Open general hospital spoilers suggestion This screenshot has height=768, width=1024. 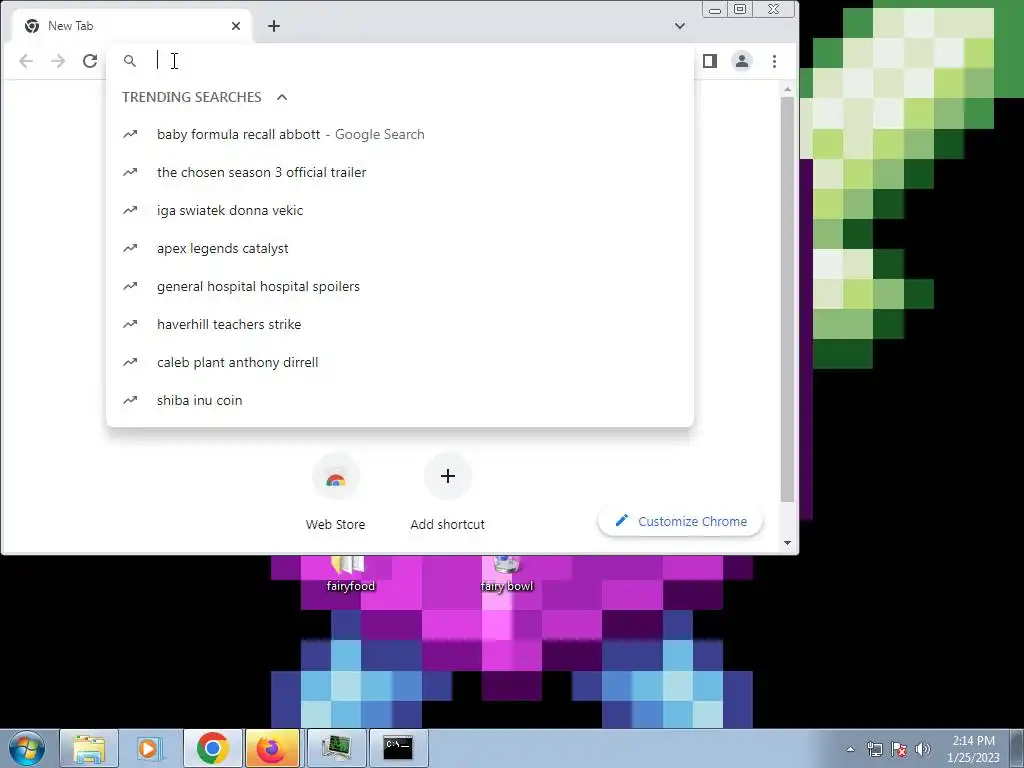click(x=400, y=286)
